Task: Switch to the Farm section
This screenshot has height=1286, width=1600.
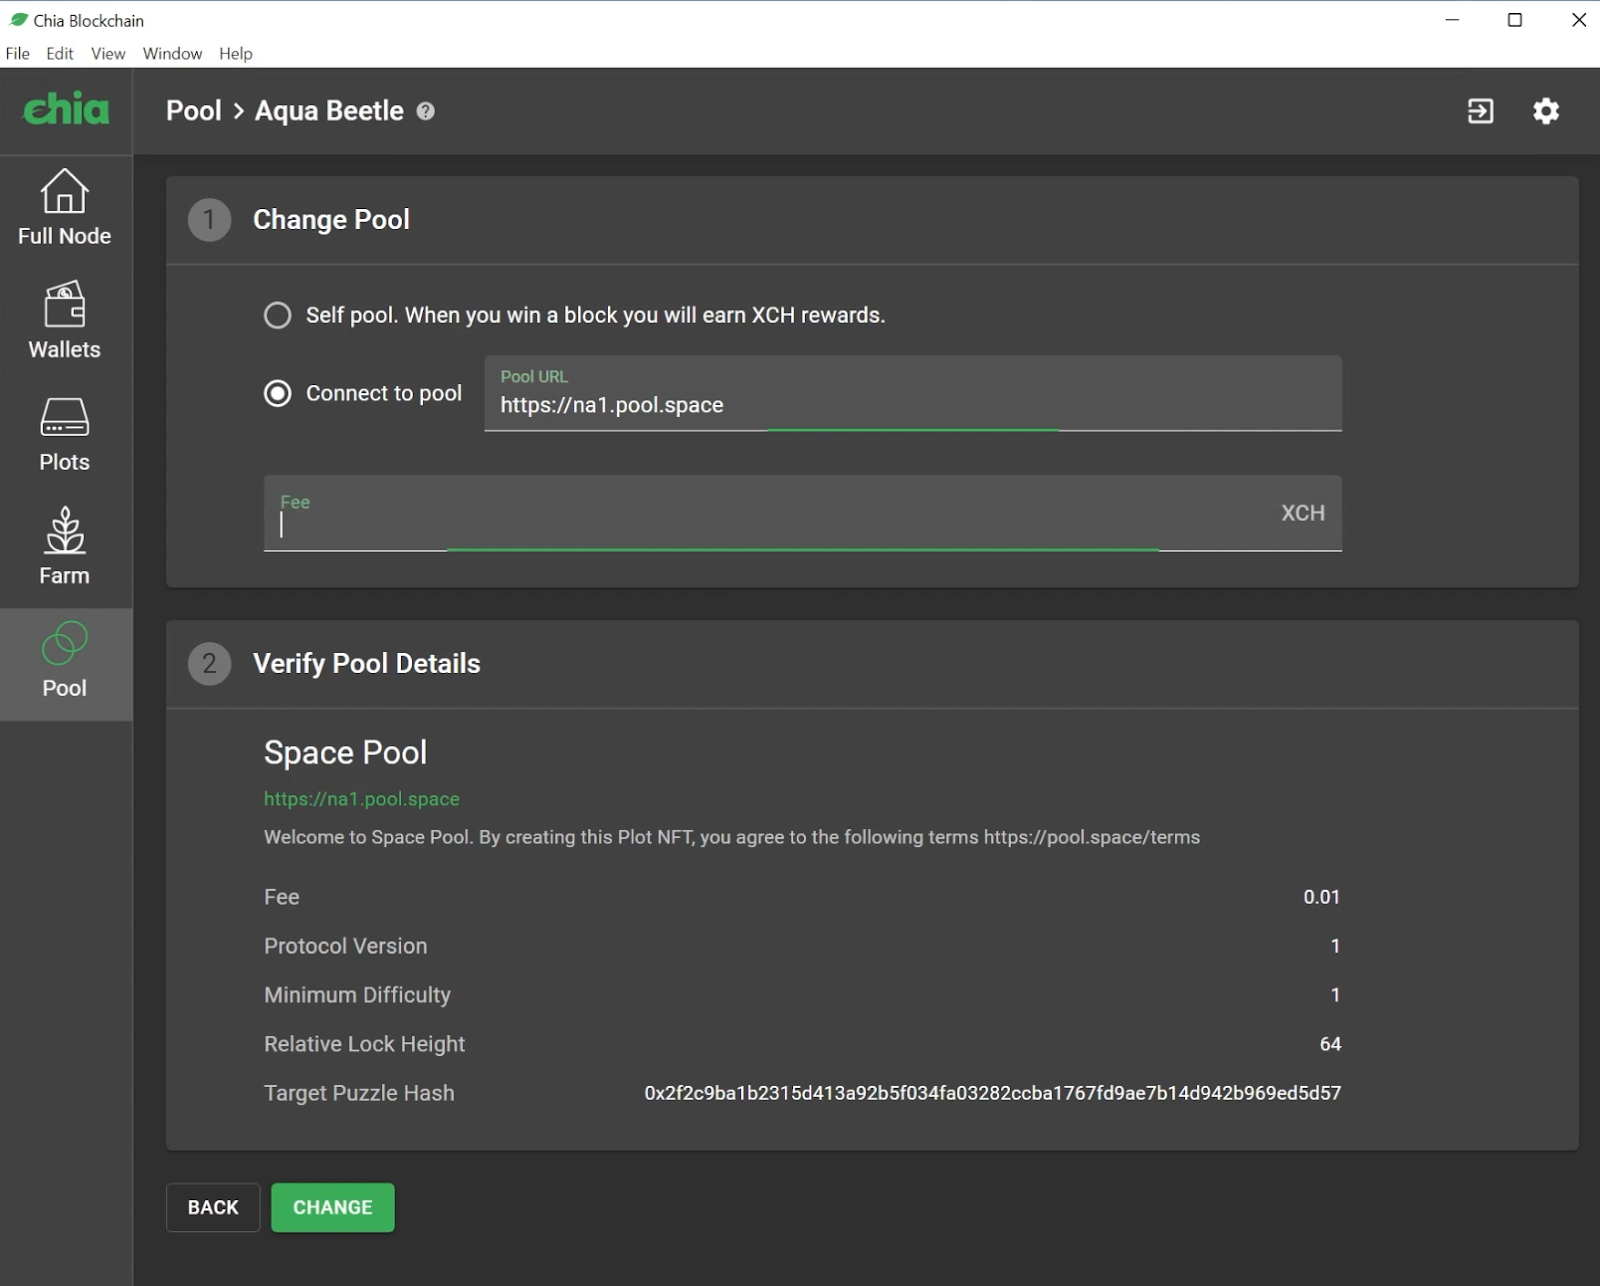Action: point(65,547)
